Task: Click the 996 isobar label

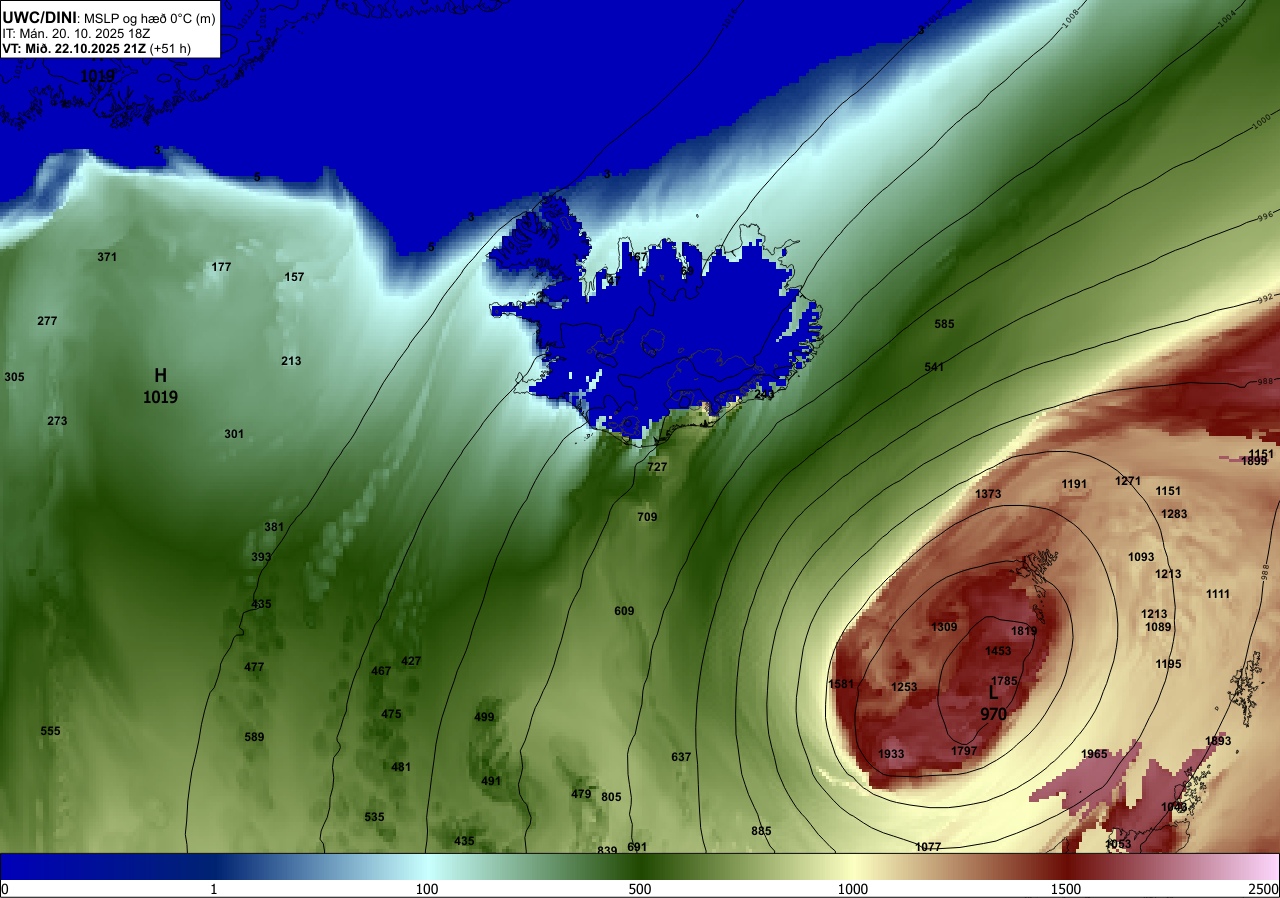Action: 1266,215
